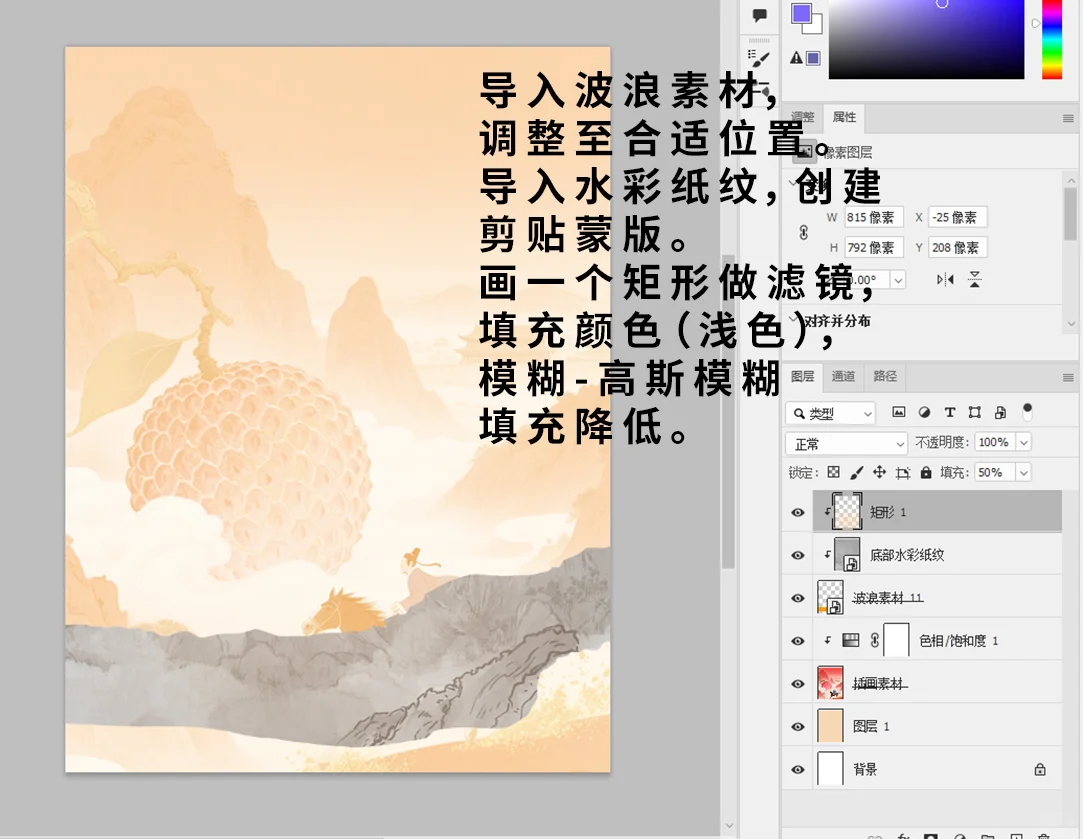Open the rotation angle dropdown arrow

(898, 280)
